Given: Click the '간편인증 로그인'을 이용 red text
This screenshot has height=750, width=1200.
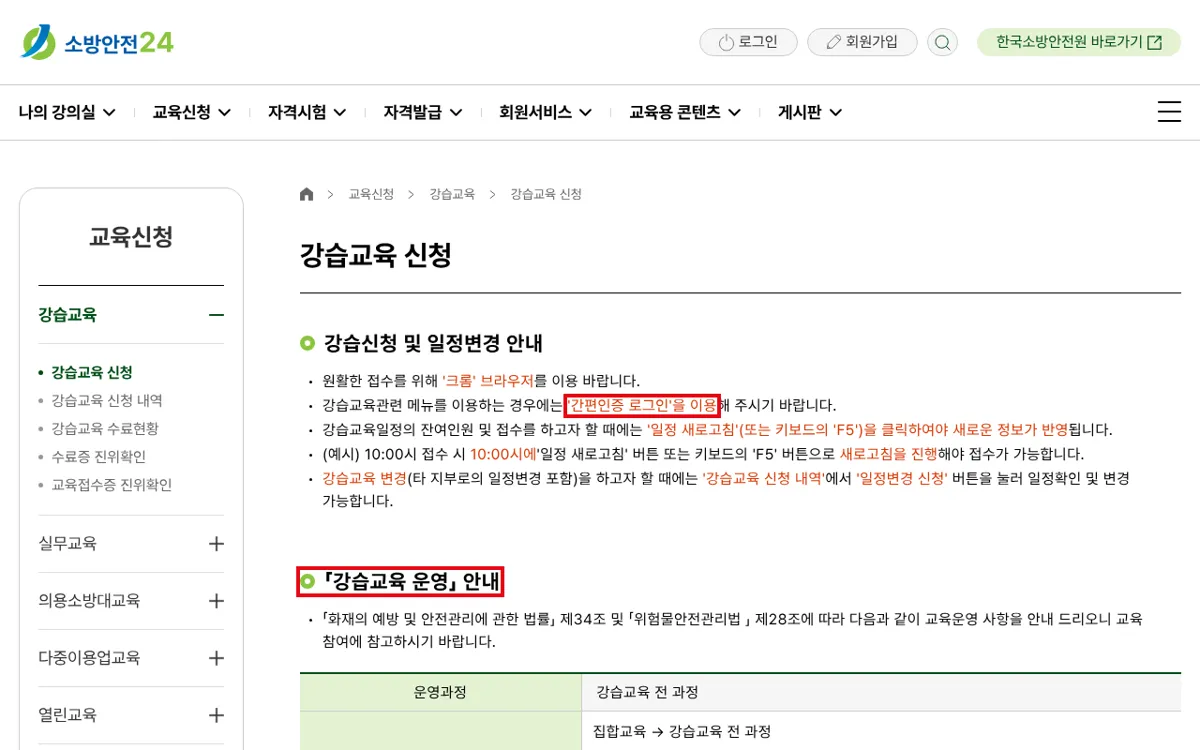Looking at the screenshot, I should pyautogui.click(x=642, y=405).
